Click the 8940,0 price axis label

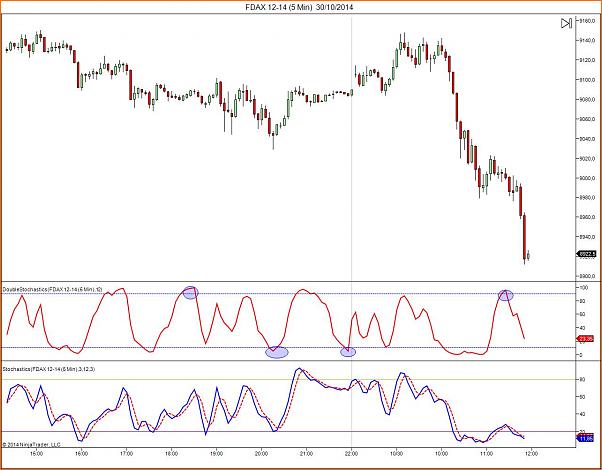tap(588, 237)
